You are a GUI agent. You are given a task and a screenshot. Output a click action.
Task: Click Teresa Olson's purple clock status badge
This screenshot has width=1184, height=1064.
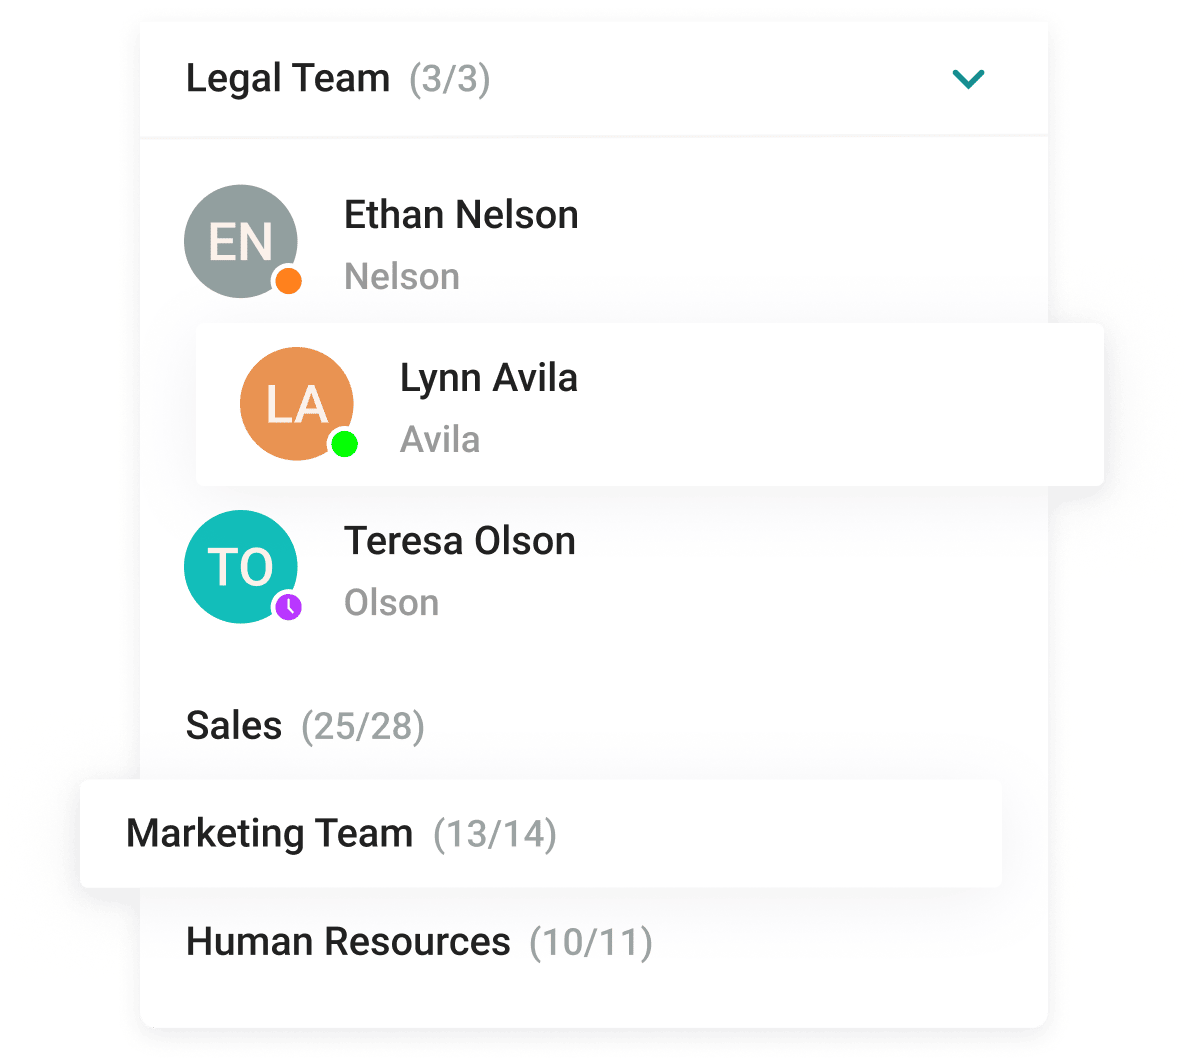tap(289, 609)
